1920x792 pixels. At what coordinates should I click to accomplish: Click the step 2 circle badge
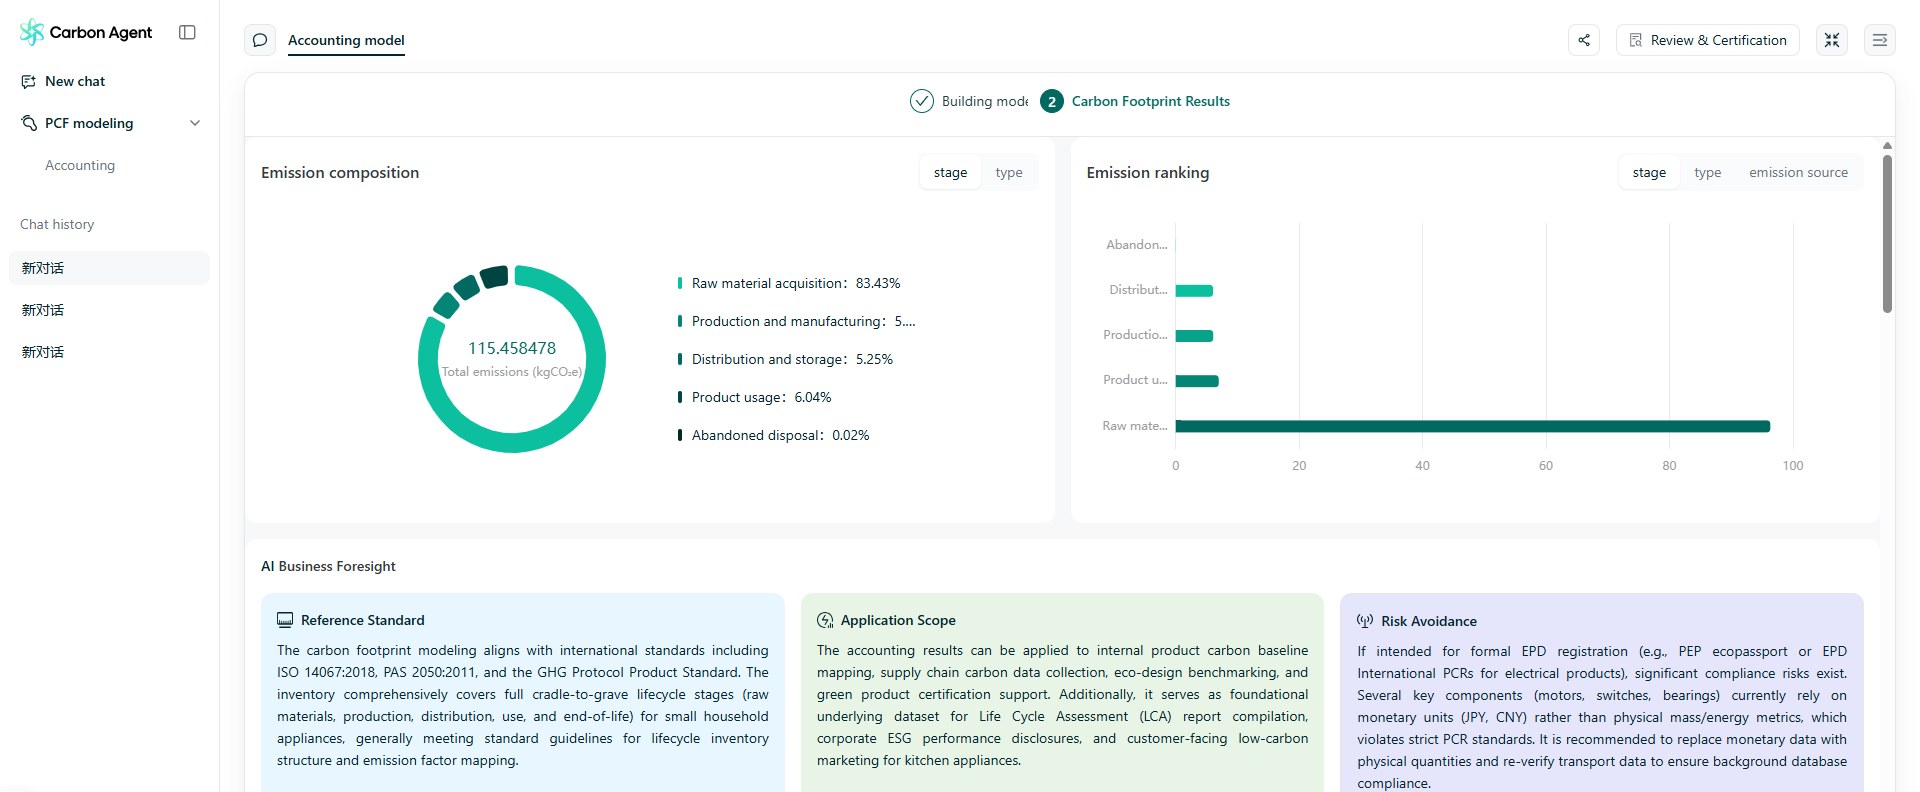click(1052, 101)
